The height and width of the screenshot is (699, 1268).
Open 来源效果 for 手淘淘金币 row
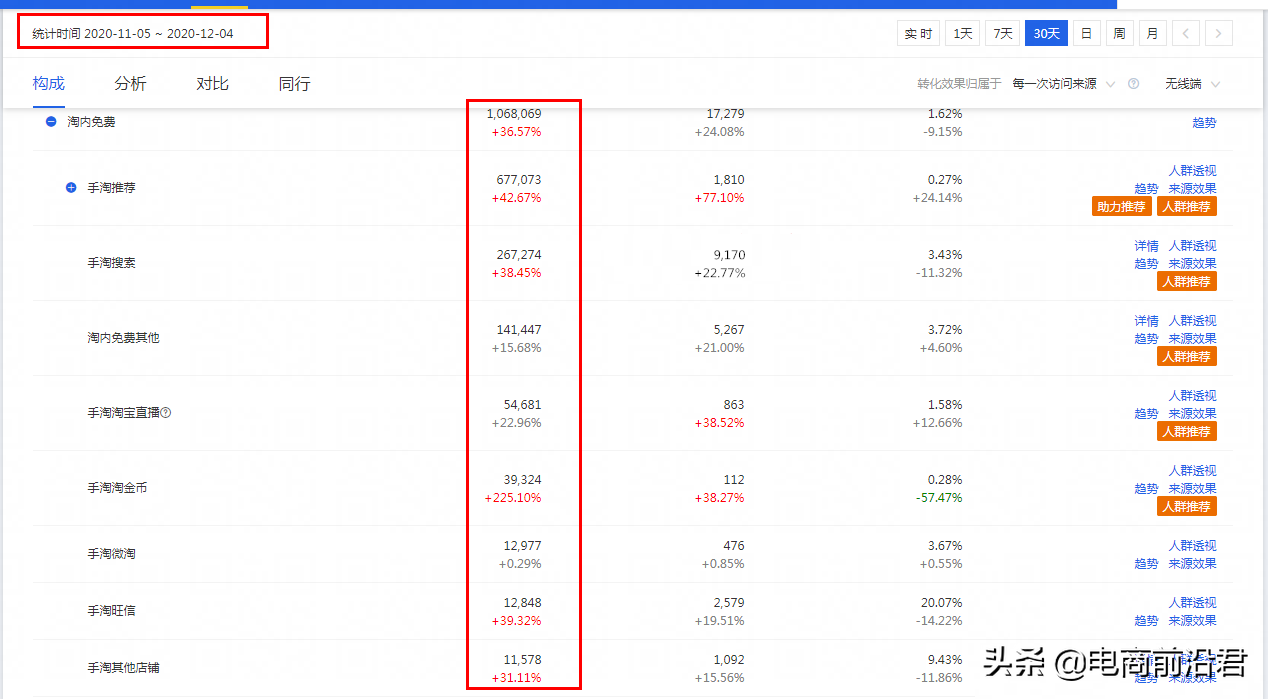point(1192,489)
